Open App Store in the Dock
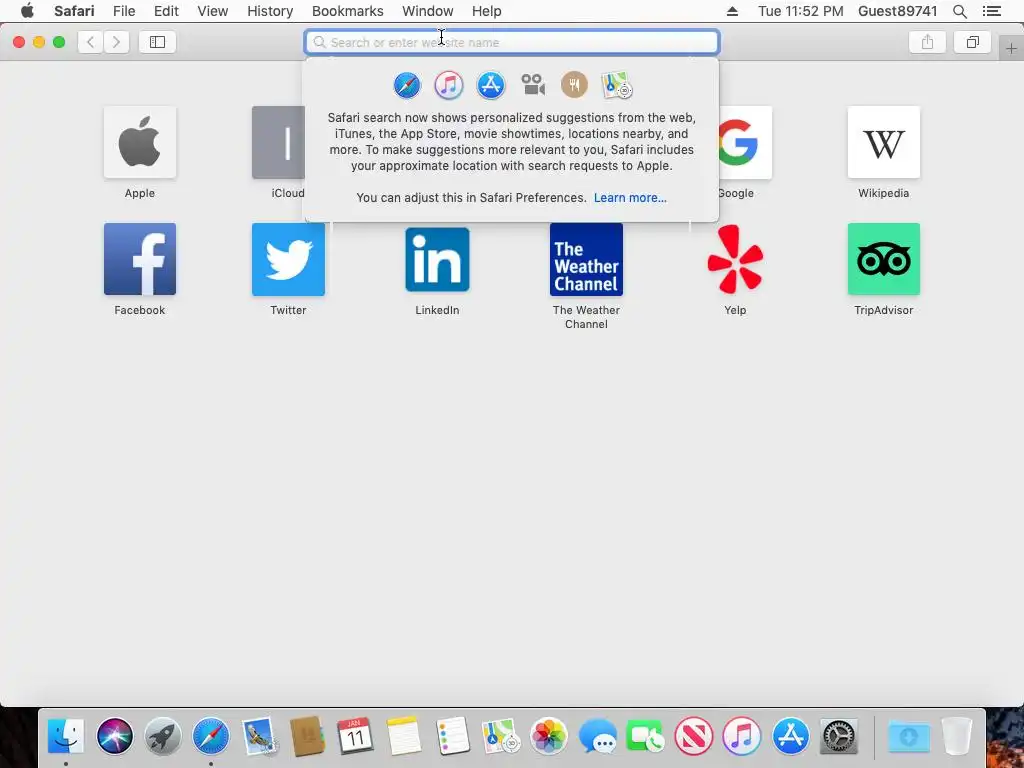The image size is (1024, 768). click(x=790, y=736)
